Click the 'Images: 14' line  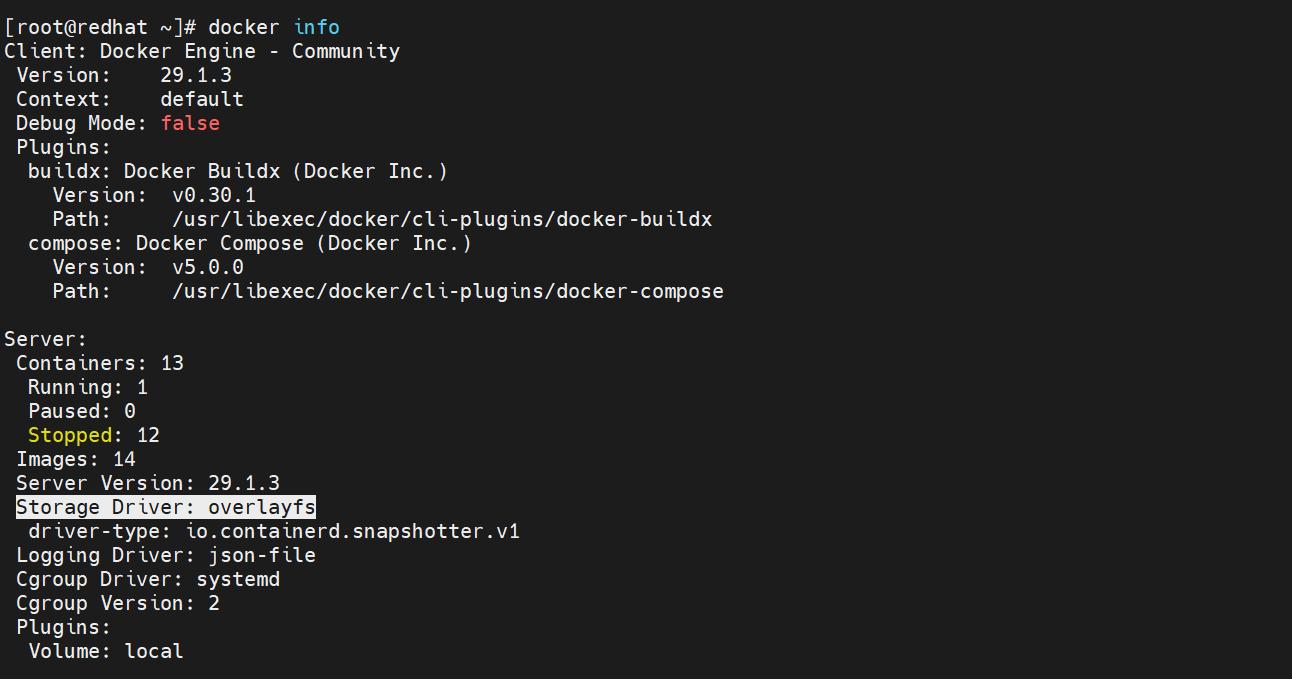pyautogui.click(x=75, y=459)
